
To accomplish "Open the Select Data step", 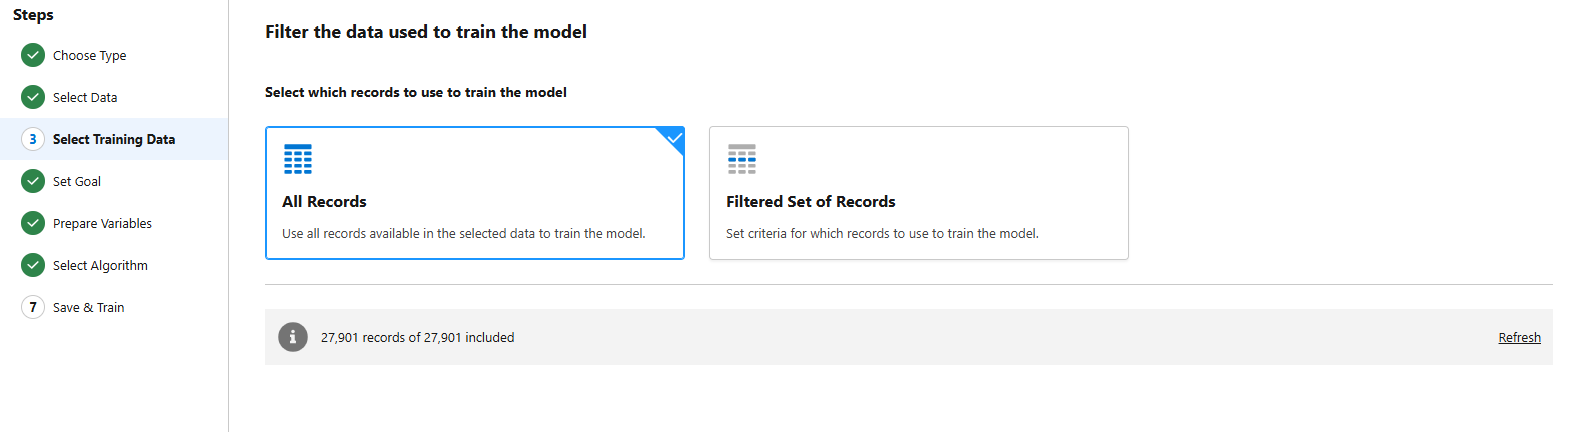I will [x=85, y=98].
